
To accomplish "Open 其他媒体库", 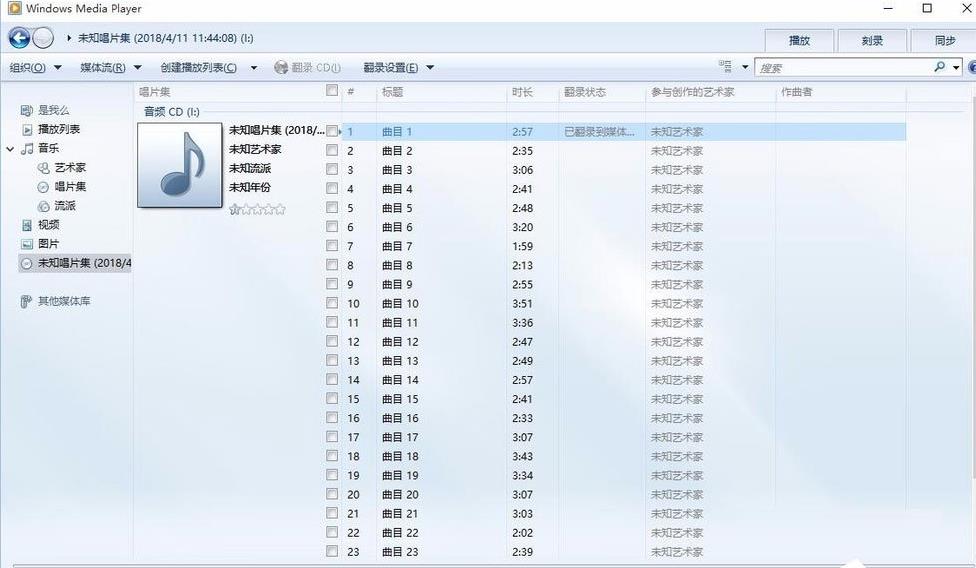I will 63,301.
